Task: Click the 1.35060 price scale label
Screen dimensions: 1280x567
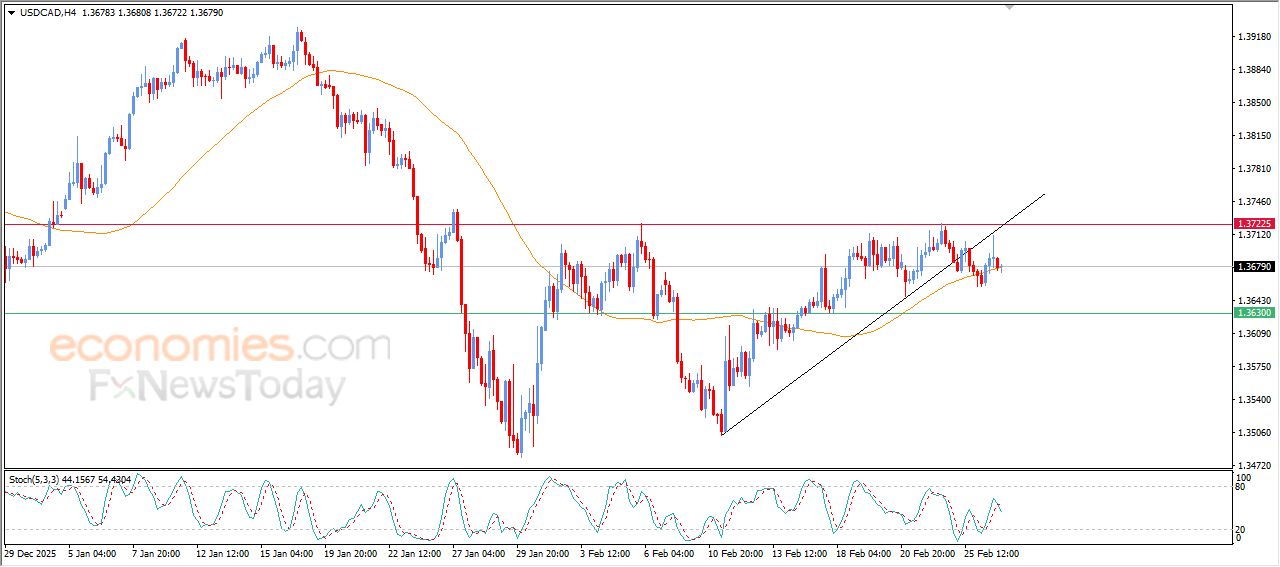Action: (x=1253, y=433)
